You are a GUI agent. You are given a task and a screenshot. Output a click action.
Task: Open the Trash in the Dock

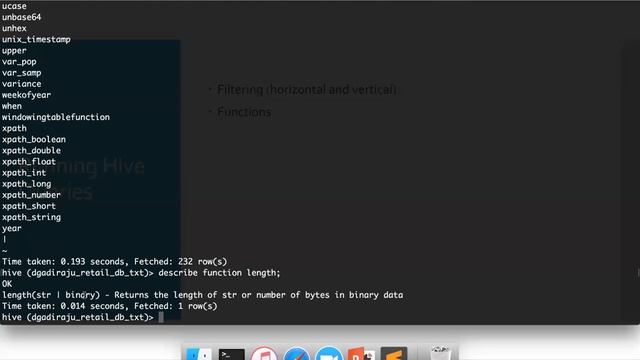[x=440, y=353]
